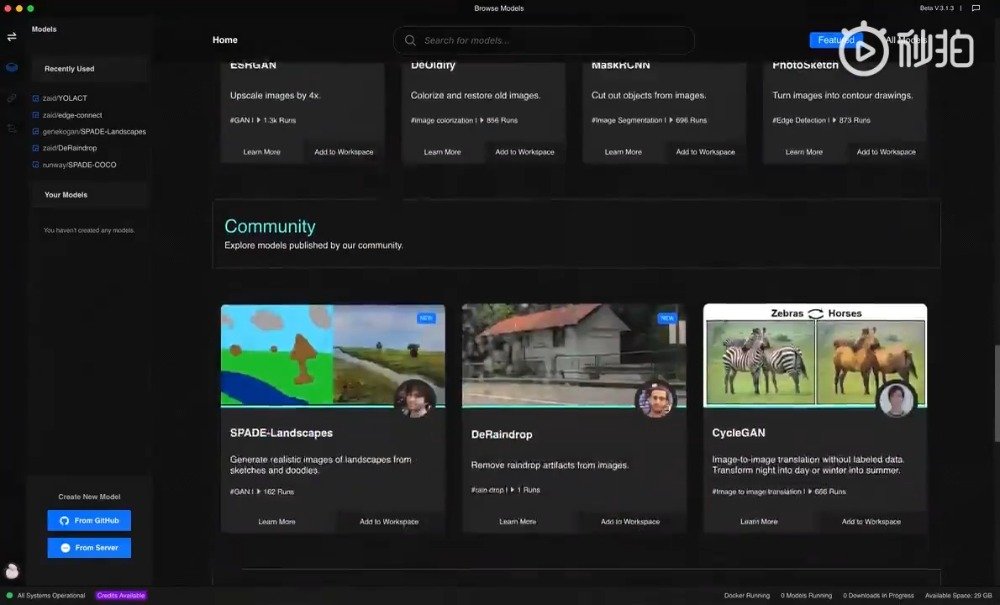Add CycleGAN to Workspace

click(870, 522)
